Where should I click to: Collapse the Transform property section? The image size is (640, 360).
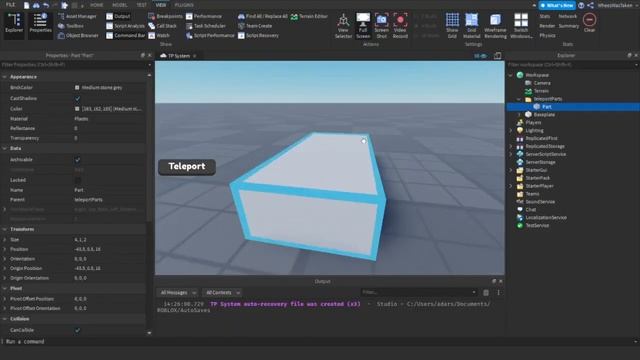tap(4, 229)
